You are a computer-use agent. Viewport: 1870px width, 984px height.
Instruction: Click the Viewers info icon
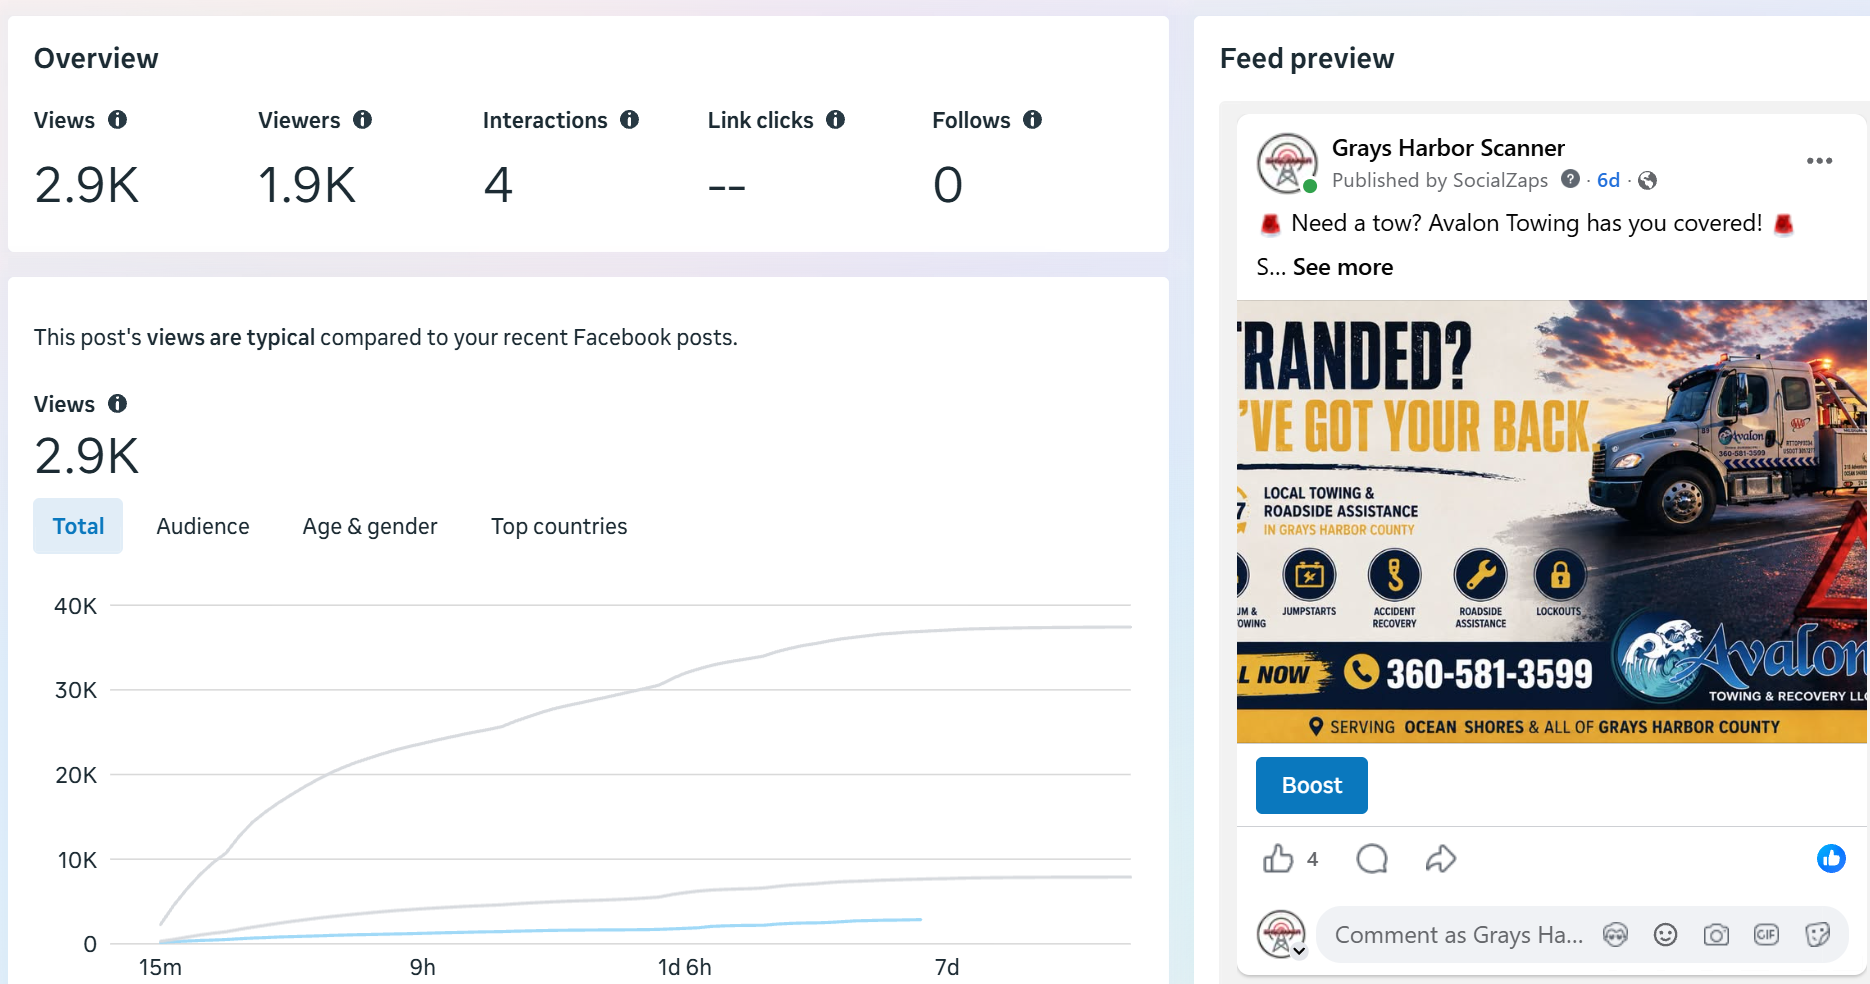click(x=363, y=120)
